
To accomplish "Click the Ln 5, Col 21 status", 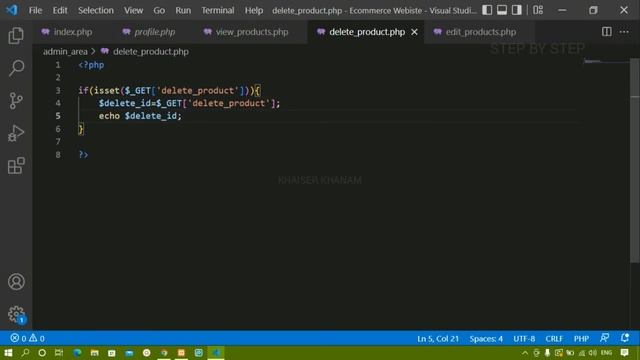I will [x=438, y=339].
